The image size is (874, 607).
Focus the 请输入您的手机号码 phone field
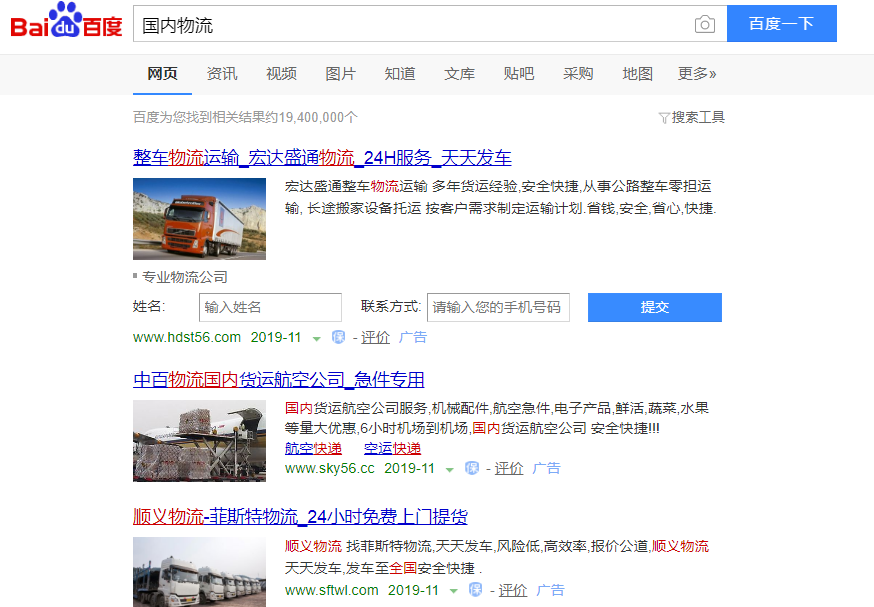(498, 307)
